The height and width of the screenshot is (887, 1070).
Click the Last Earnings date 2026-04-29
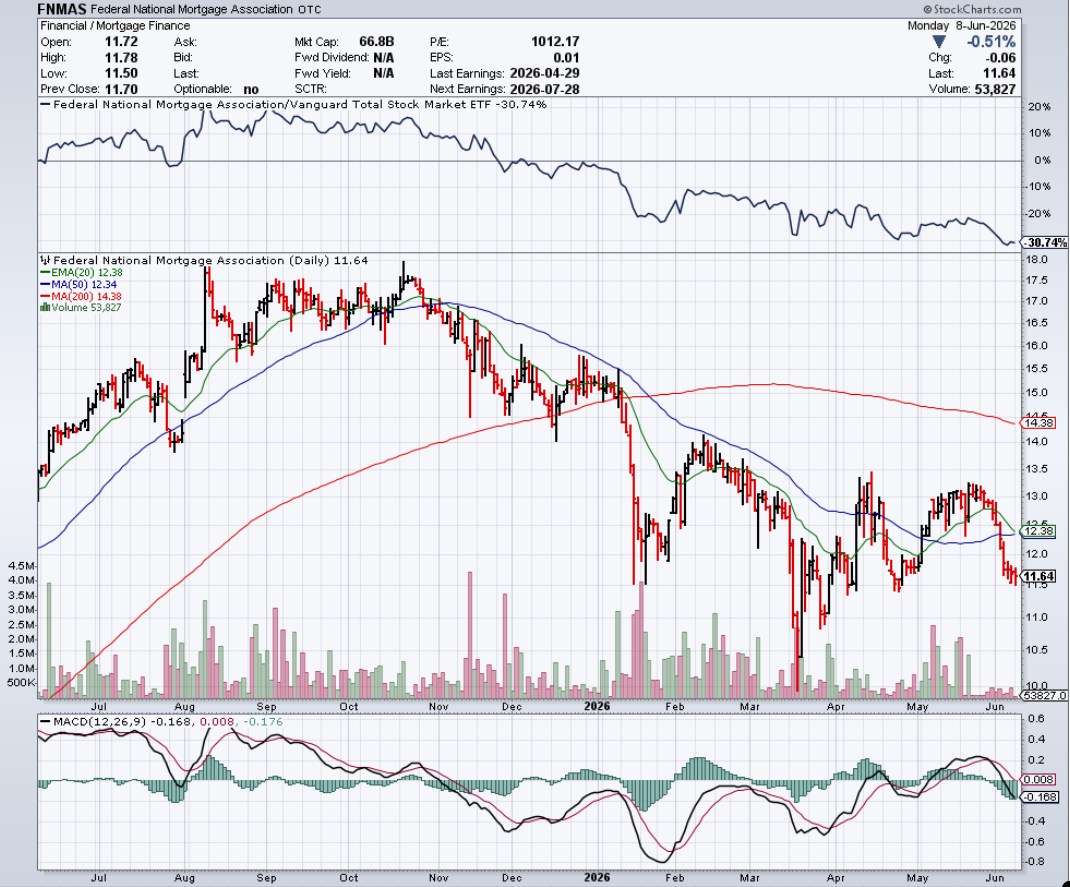tap(545, 73)
